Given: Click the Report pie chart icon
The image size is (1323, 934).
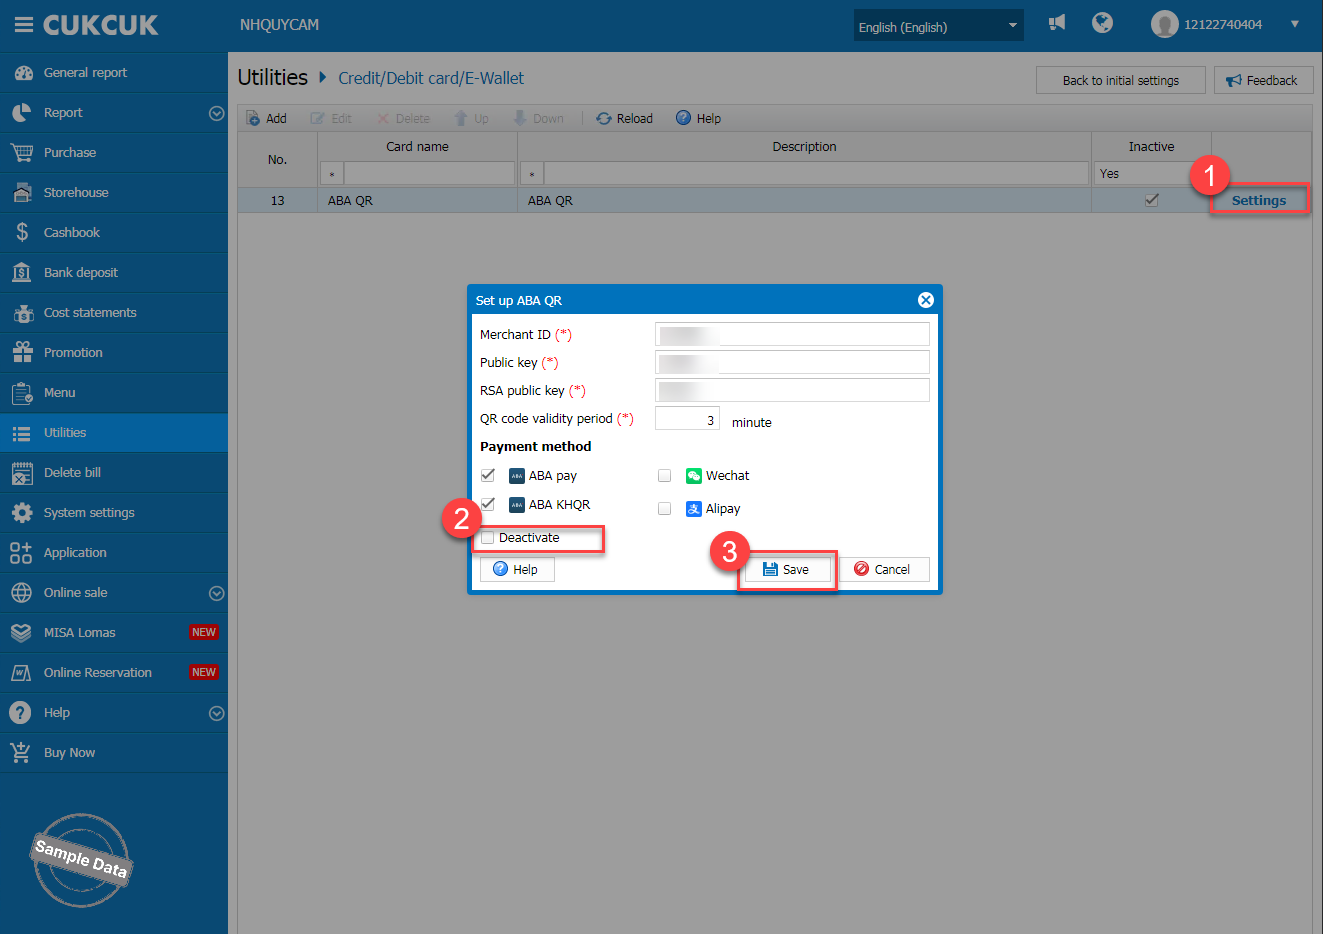Looking at the screenshot, I should [21, 113].
